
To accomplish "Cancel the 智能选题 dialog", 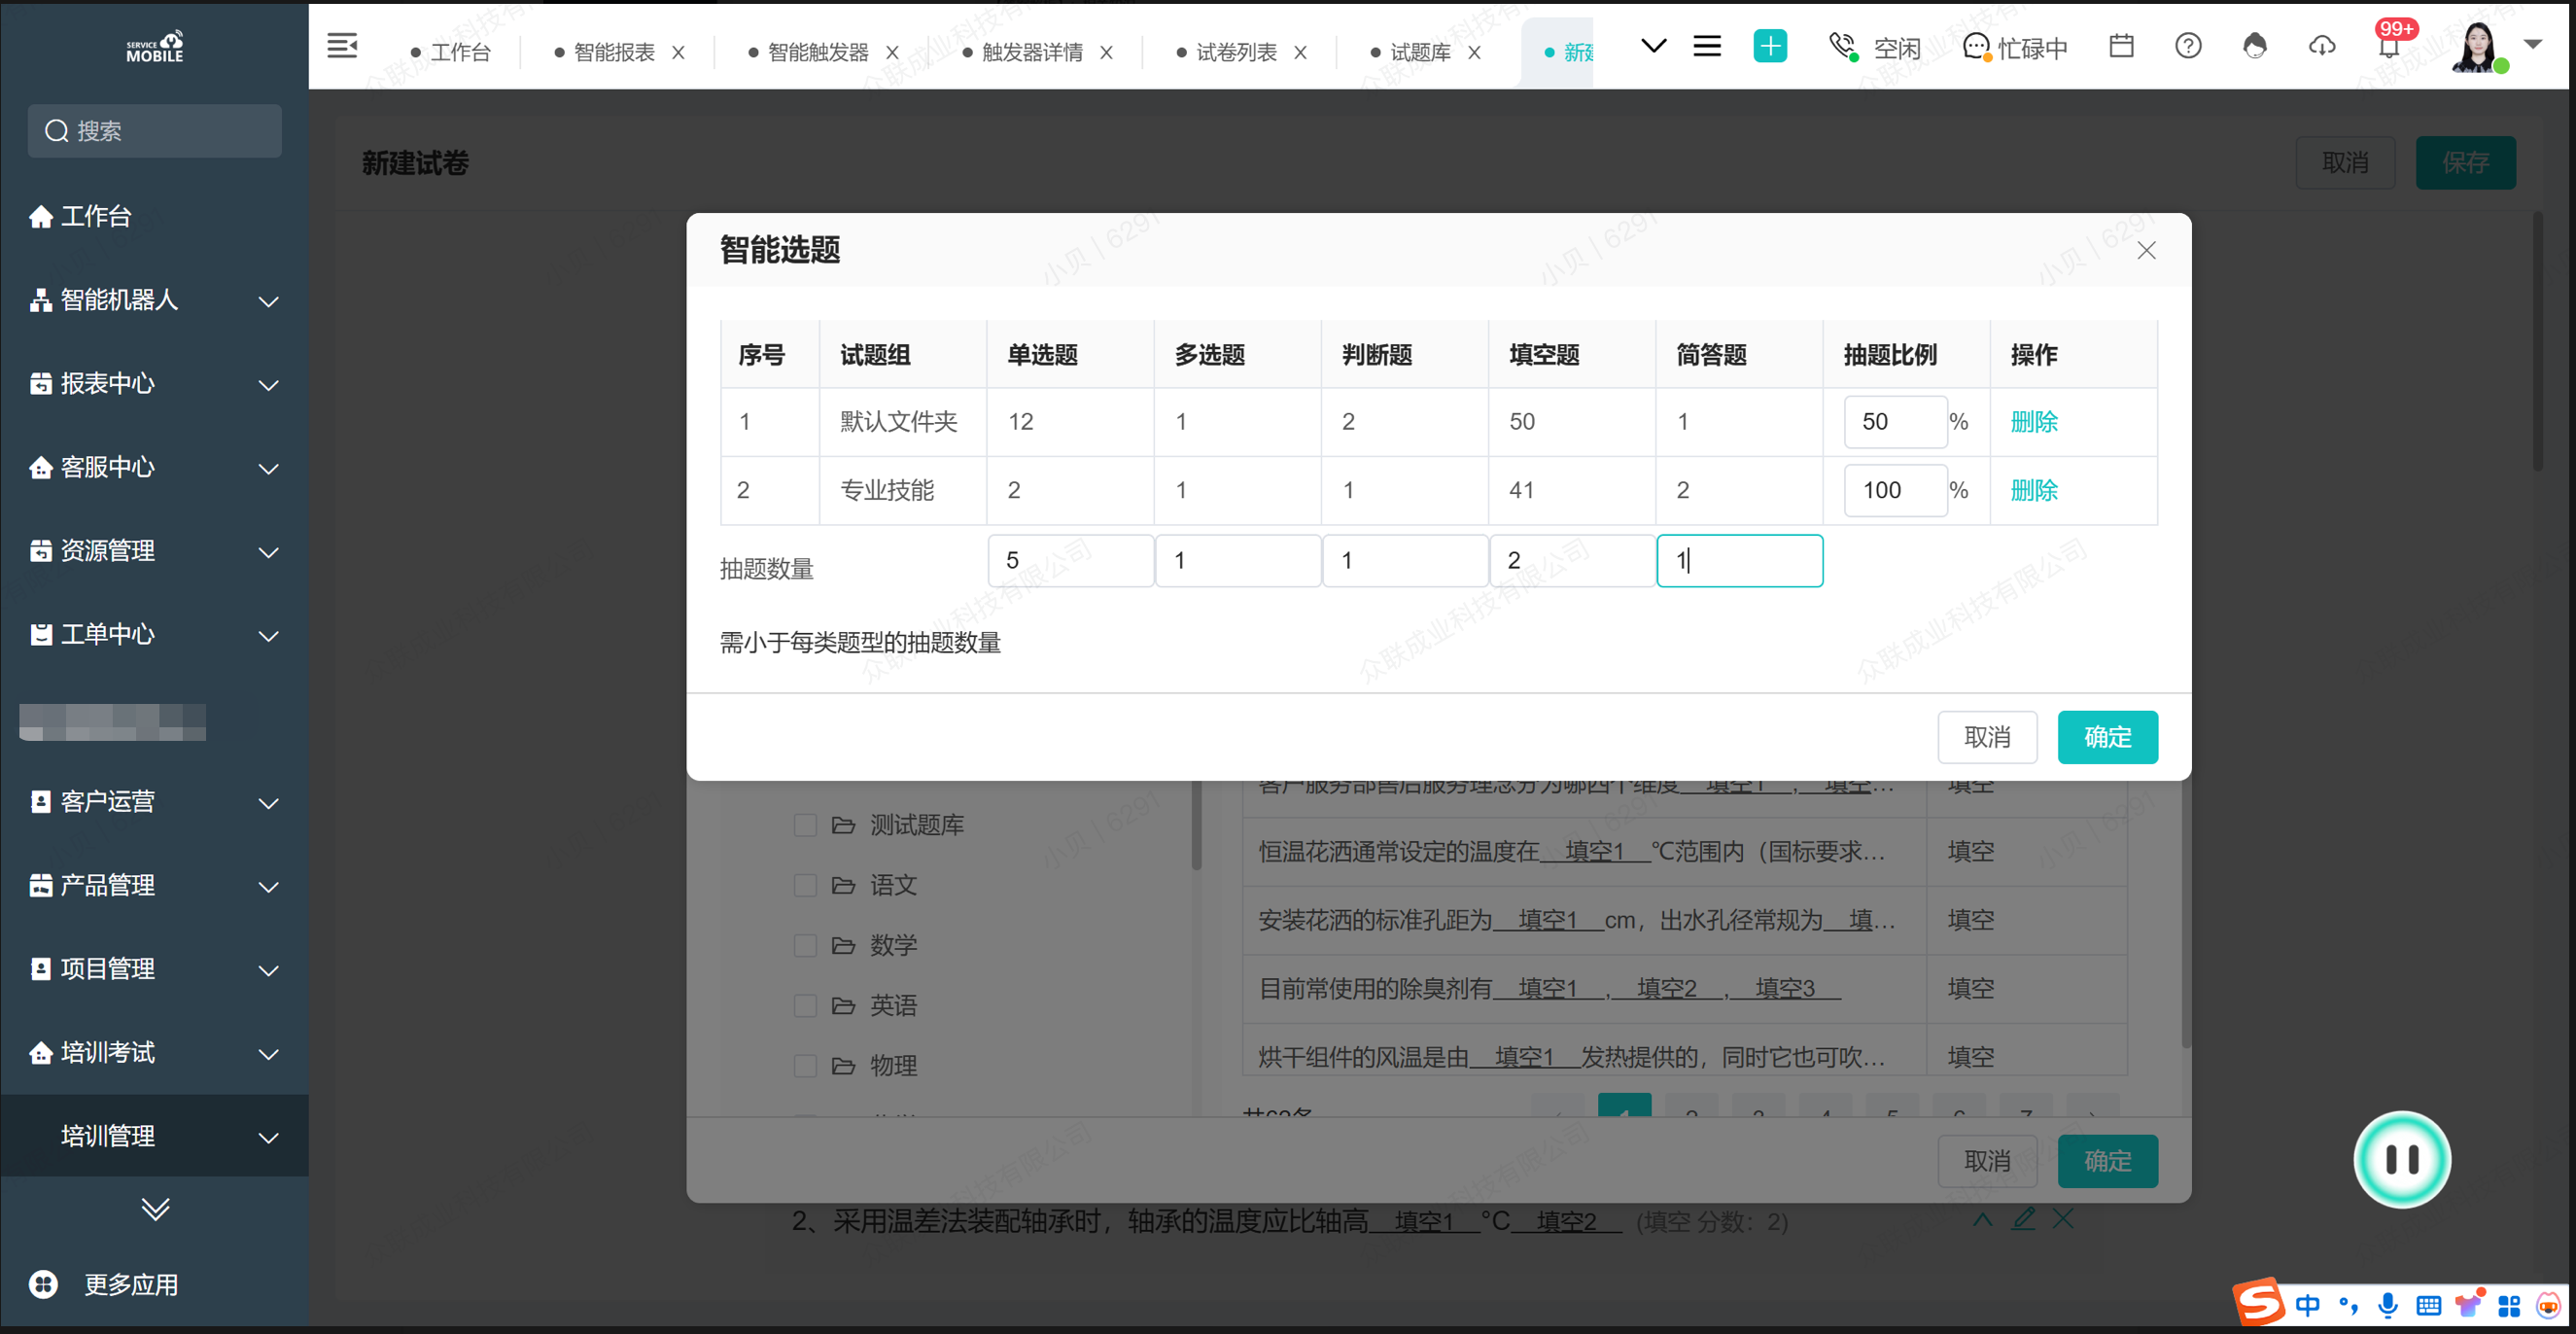I will click(x=1987, y=737).
